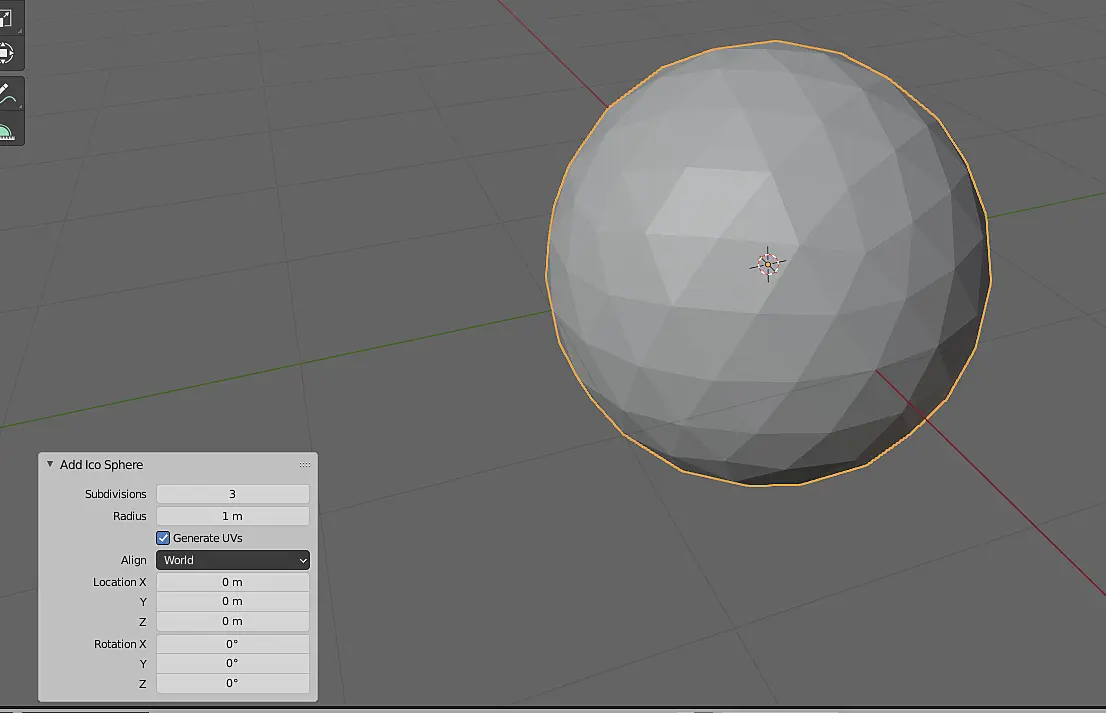Edit the Location Z field
Screen dimensions: 1106x713
[233, 621]
